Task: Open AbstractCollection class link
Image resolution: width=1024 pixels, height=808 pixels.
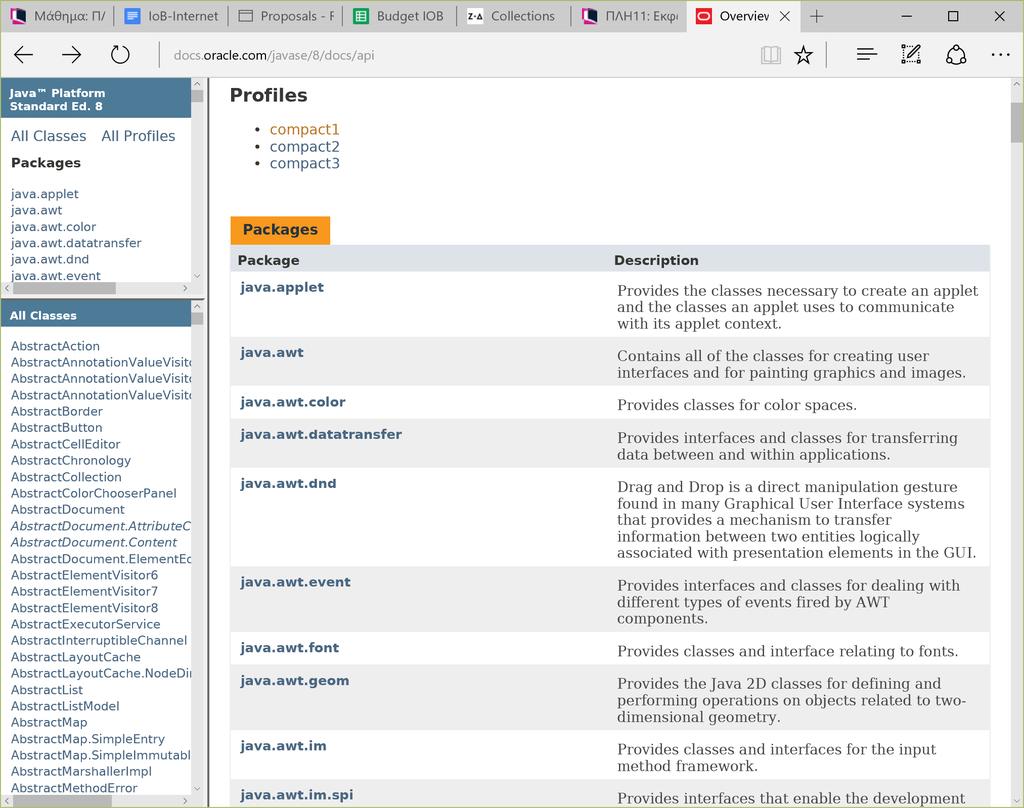Action: click(x=66, y=477)
